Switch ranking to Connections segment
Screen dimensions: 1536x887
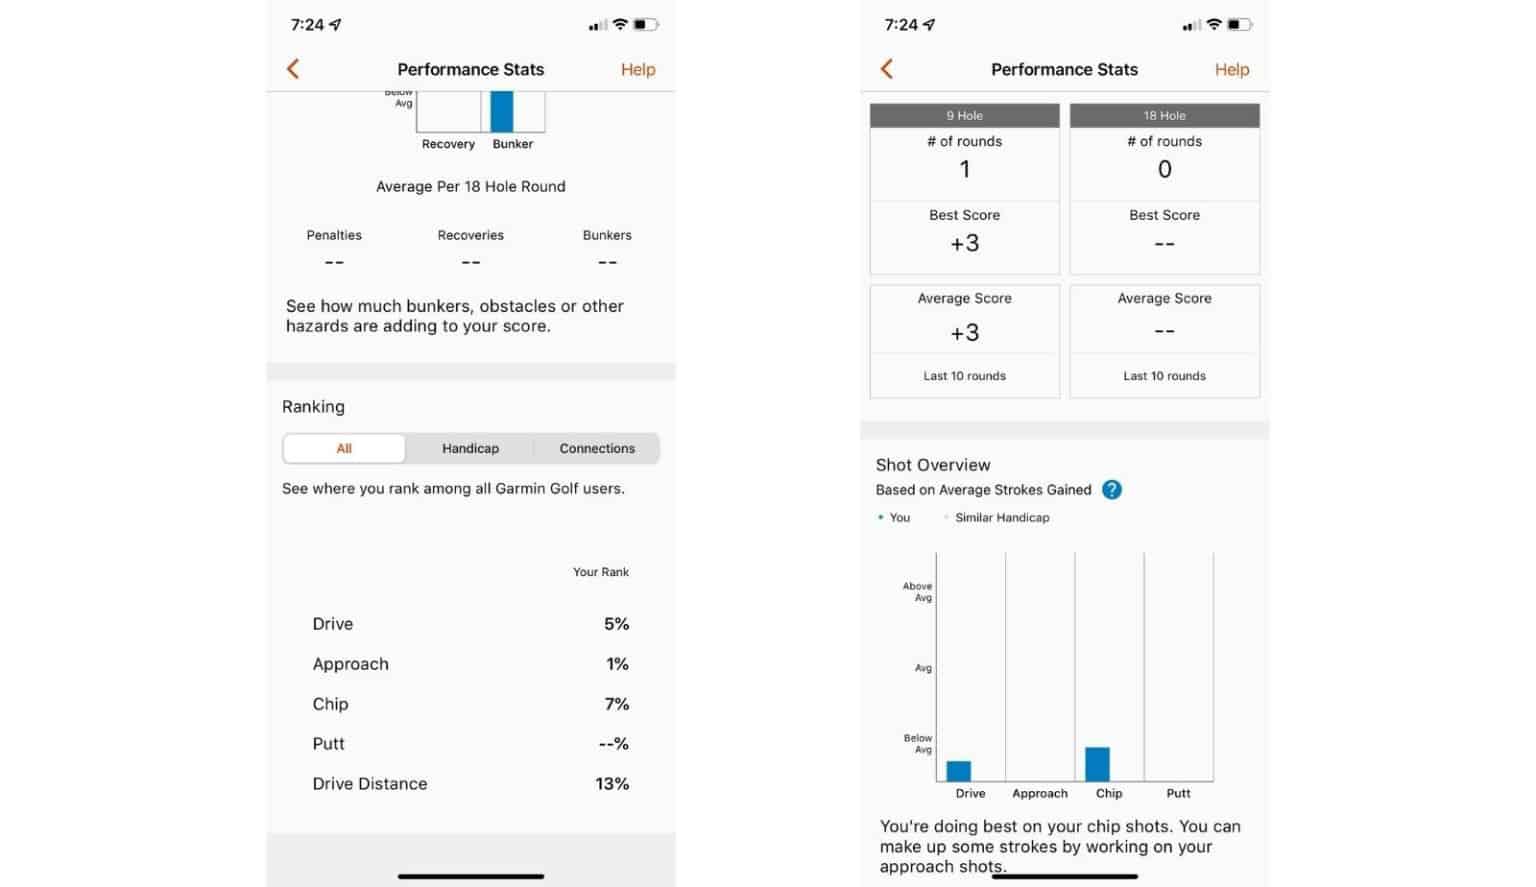click(x=597, y=449)
